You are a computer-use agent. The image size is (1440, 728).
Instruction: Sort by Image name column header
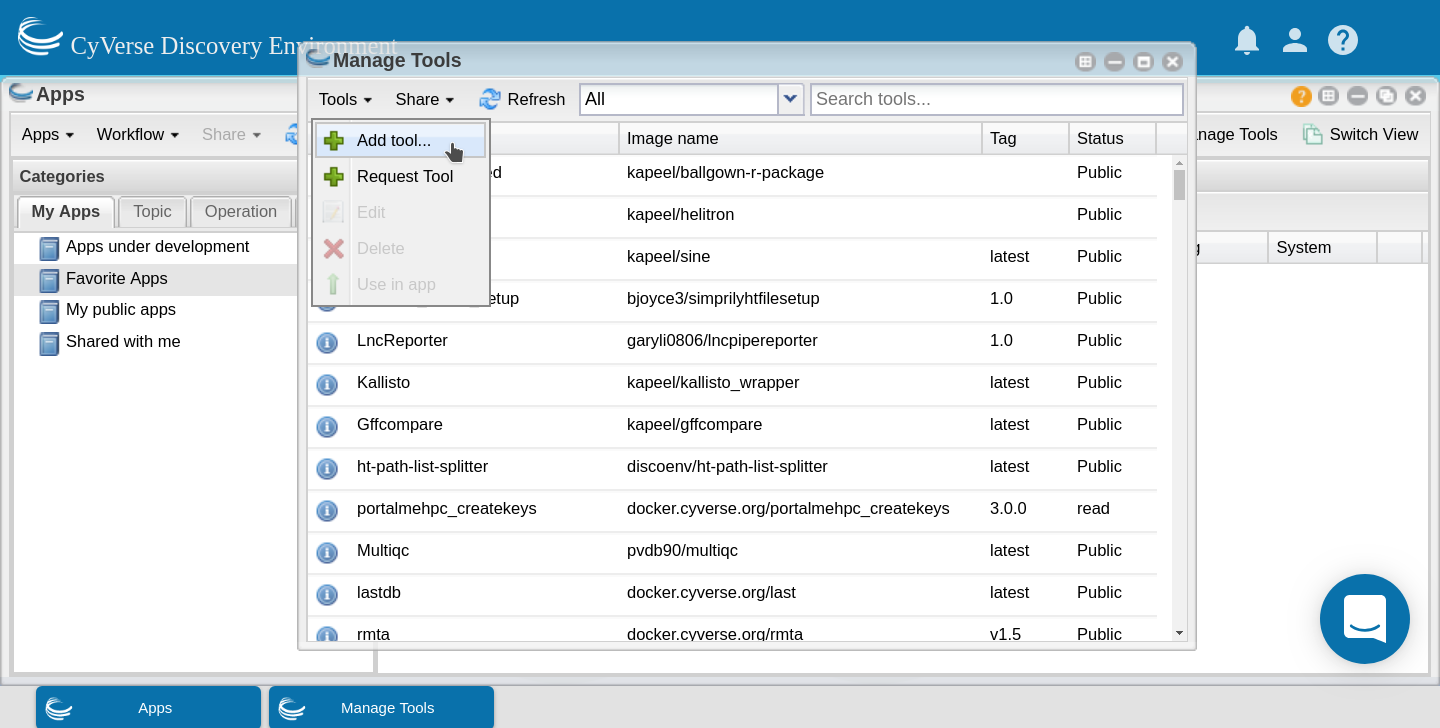point(800,138)
